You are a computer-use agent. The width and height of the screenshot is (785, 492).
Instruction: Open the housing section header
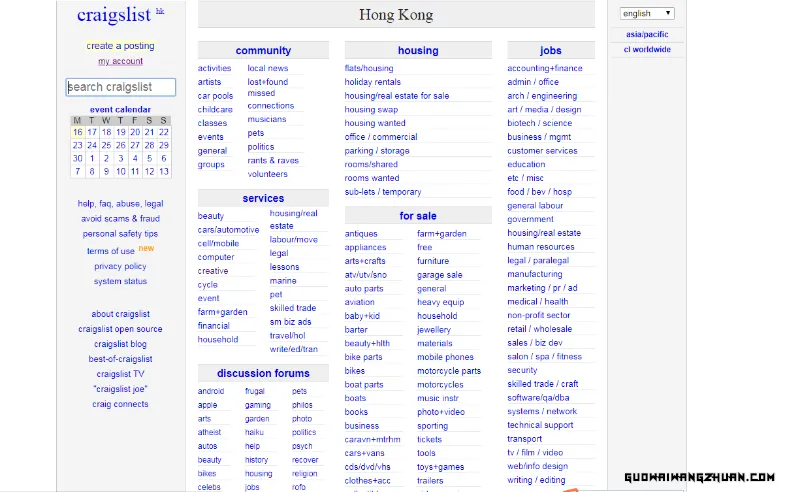pyautogui.click(x=418, y=51)
